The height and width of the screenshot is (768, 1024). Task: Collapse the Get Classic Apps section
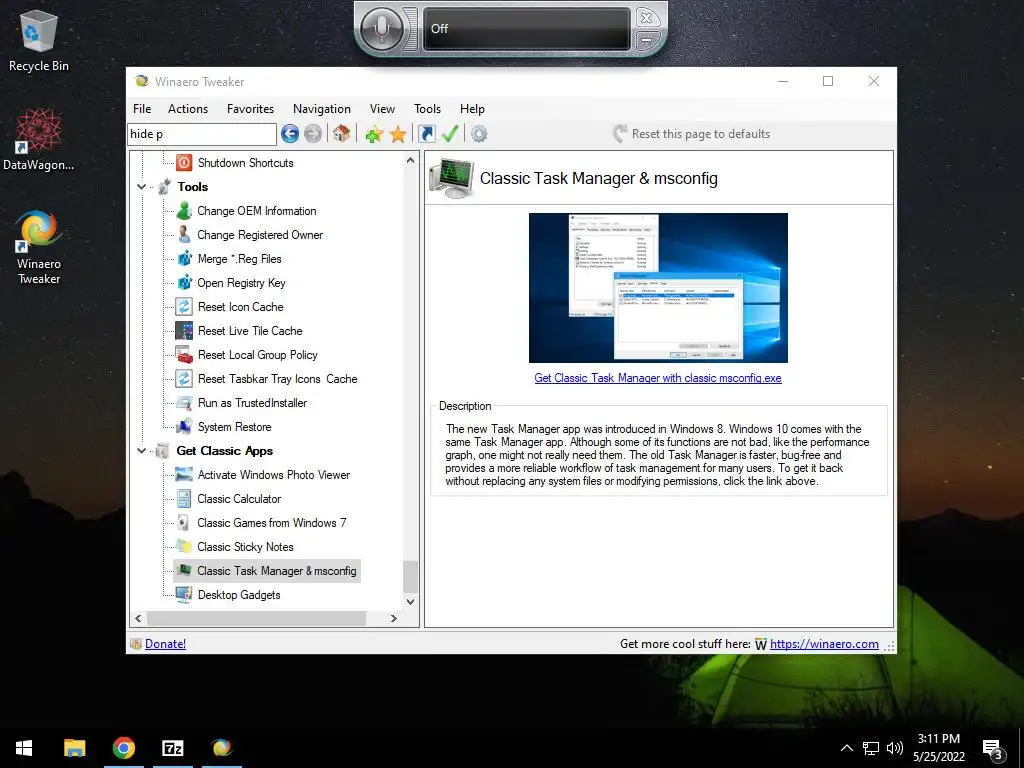point(141,451)
